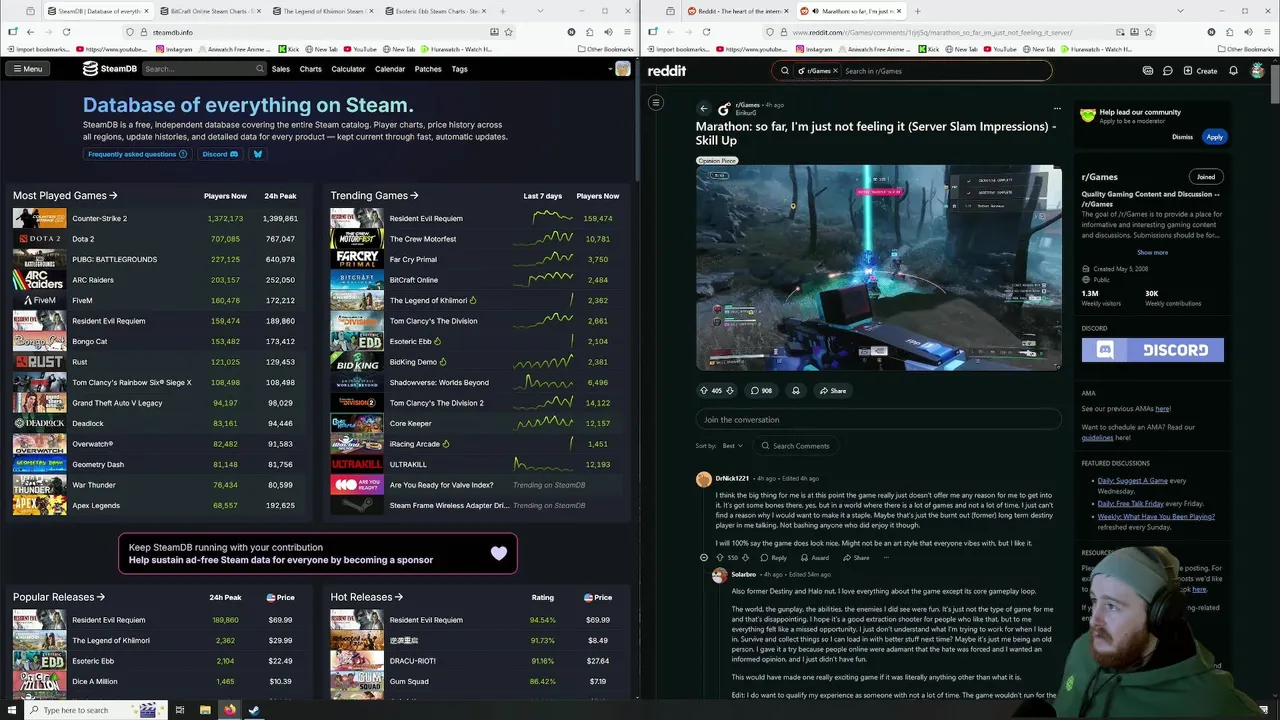Open the Charts menu on SteamDB

pos(311,69)
